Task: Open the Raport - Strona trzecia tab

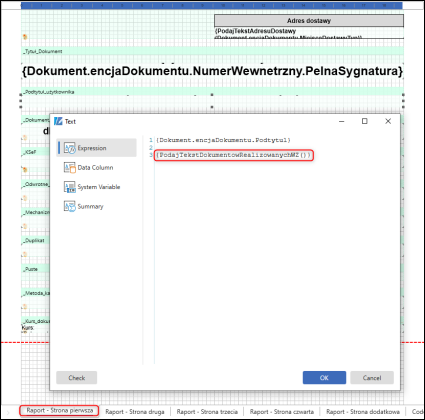Action: pyautogui.click(x=207, y=412)
